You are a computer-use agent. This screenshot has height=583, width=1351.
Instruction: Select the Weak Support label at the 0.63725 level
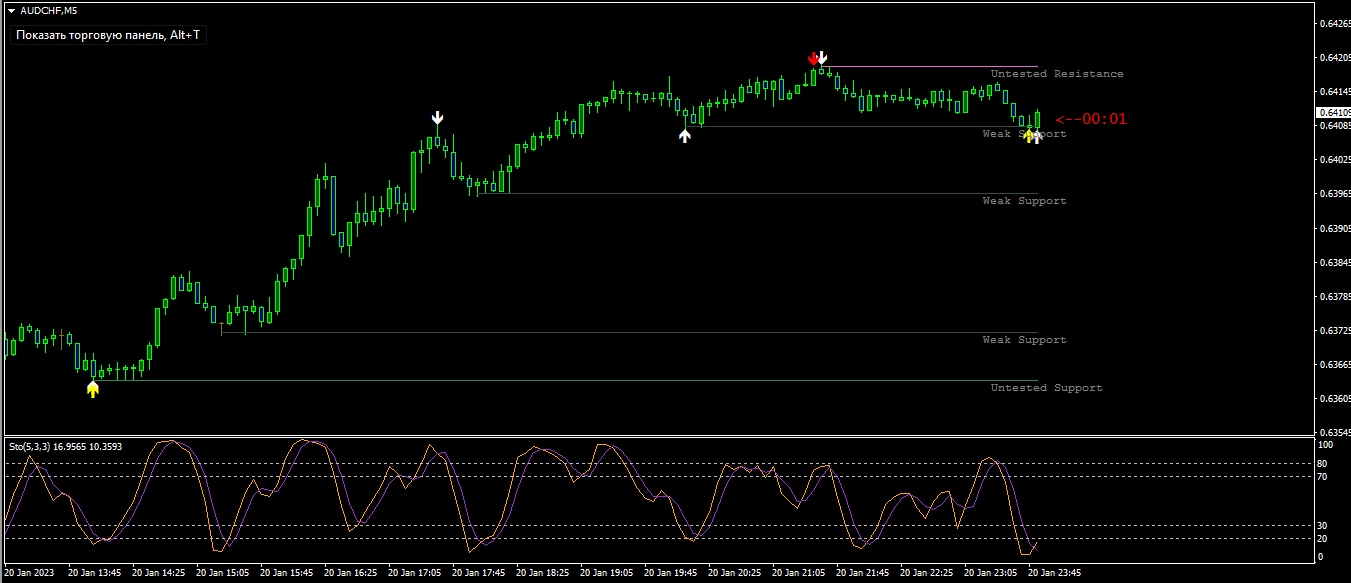coord(1025,340)
